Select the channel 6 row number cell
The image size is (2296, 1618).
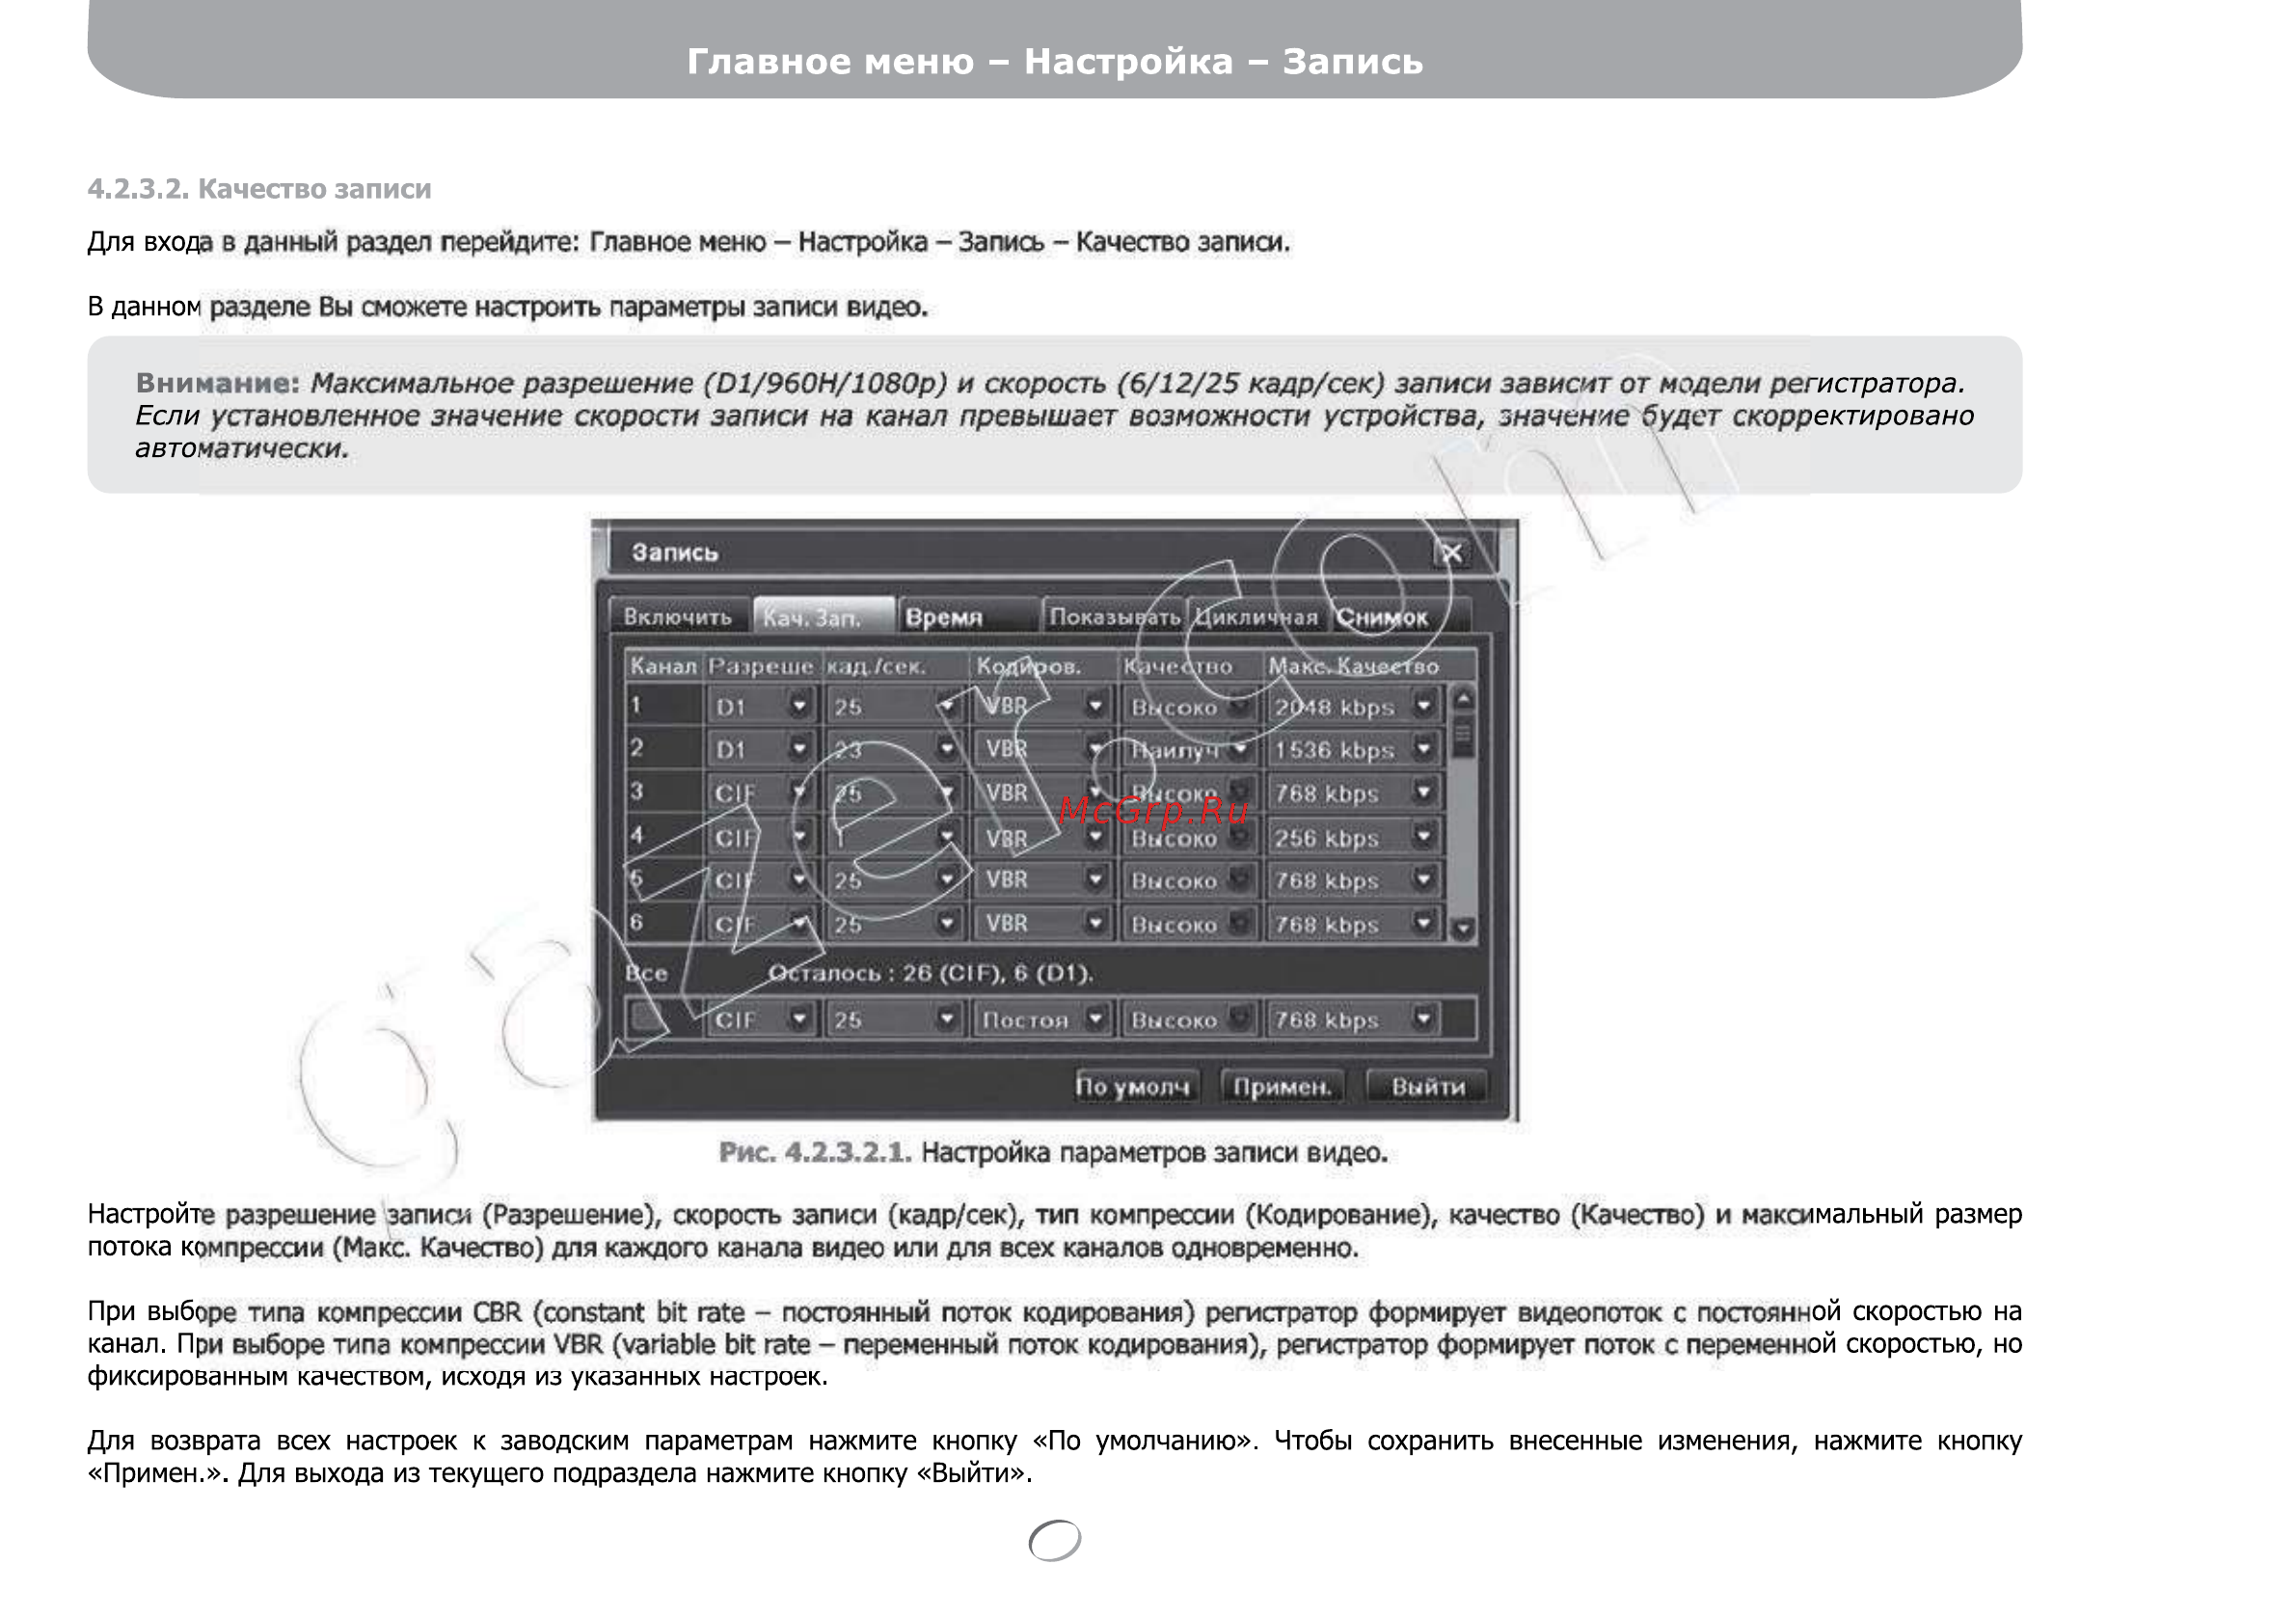coord(665,924)
